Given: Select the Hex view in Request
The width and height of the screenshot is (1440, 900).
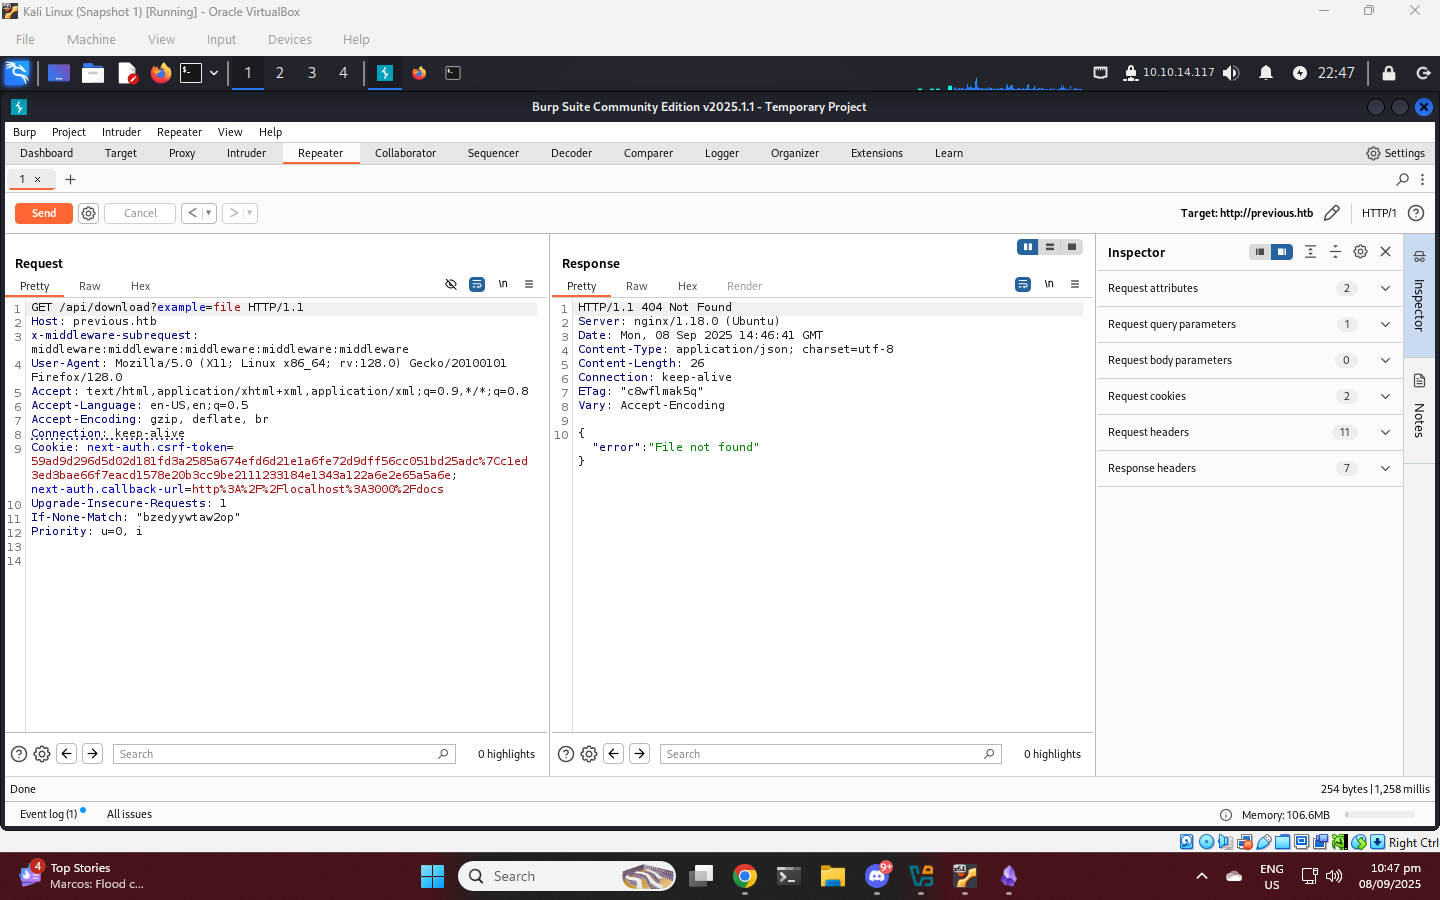Looking at the screenshot, I should click(x=140, y=286).
